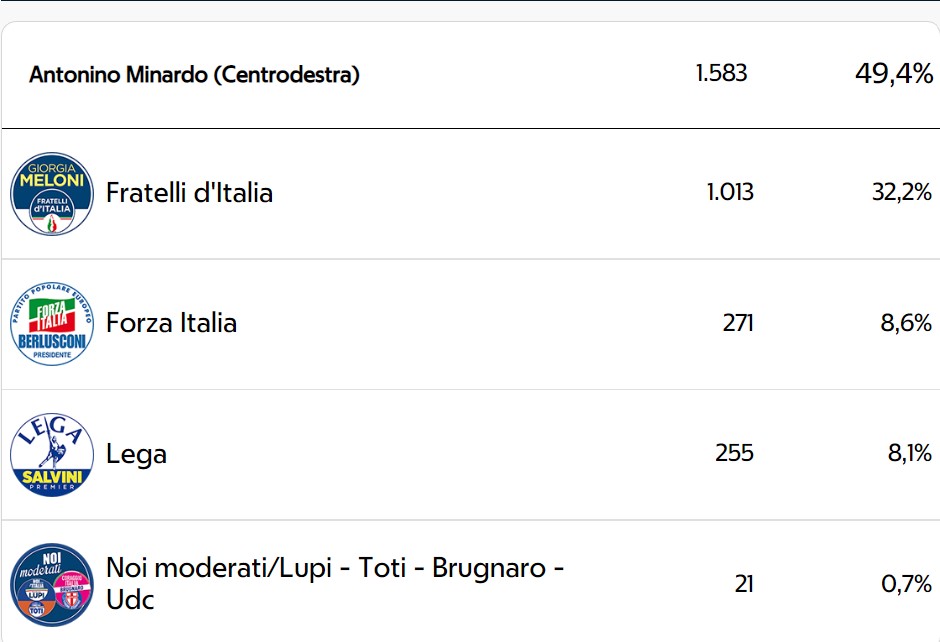The width and height of the screenshot is (940, 642).
Task: Click the Lega Salvini Premier logo
Action: [x=52, y=454]
